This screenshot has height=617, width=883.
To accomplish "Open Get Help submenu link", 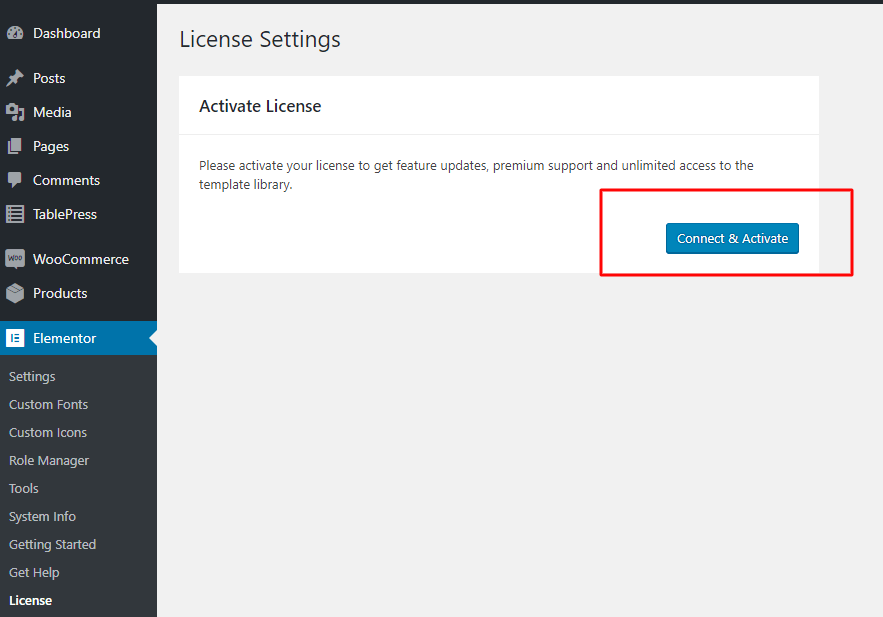I will pos(34,573).
